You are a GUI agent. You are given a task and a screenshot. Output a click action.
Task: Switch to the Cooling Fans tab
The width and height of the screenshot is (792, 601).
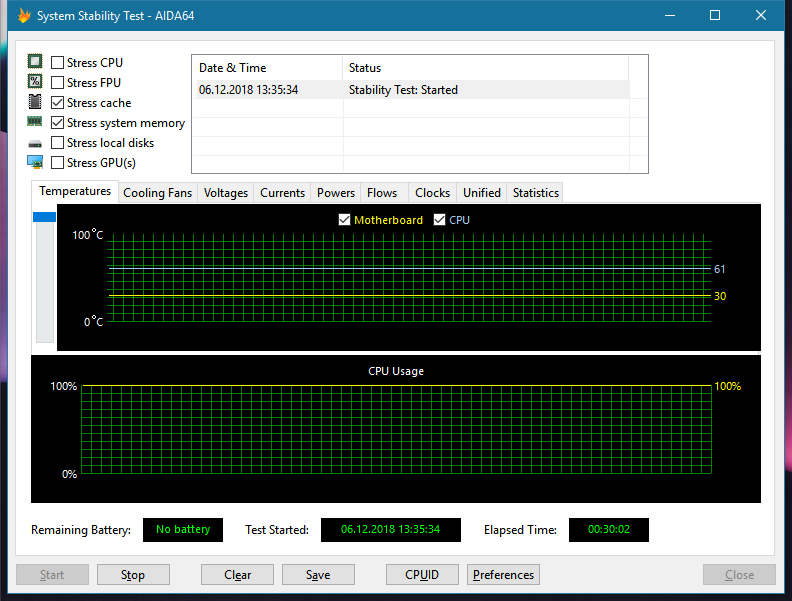[x=158, y=193]
